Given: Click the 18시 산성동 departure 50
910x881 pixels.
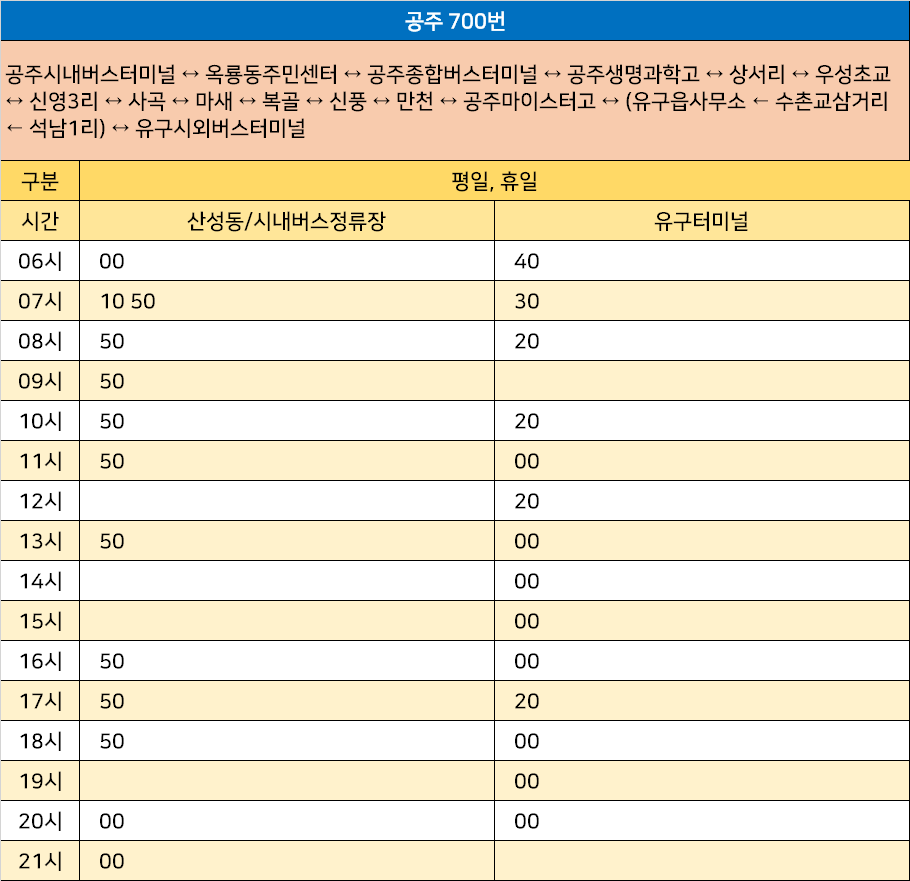Looking at the screenshot, I should [x=111, y=742].
